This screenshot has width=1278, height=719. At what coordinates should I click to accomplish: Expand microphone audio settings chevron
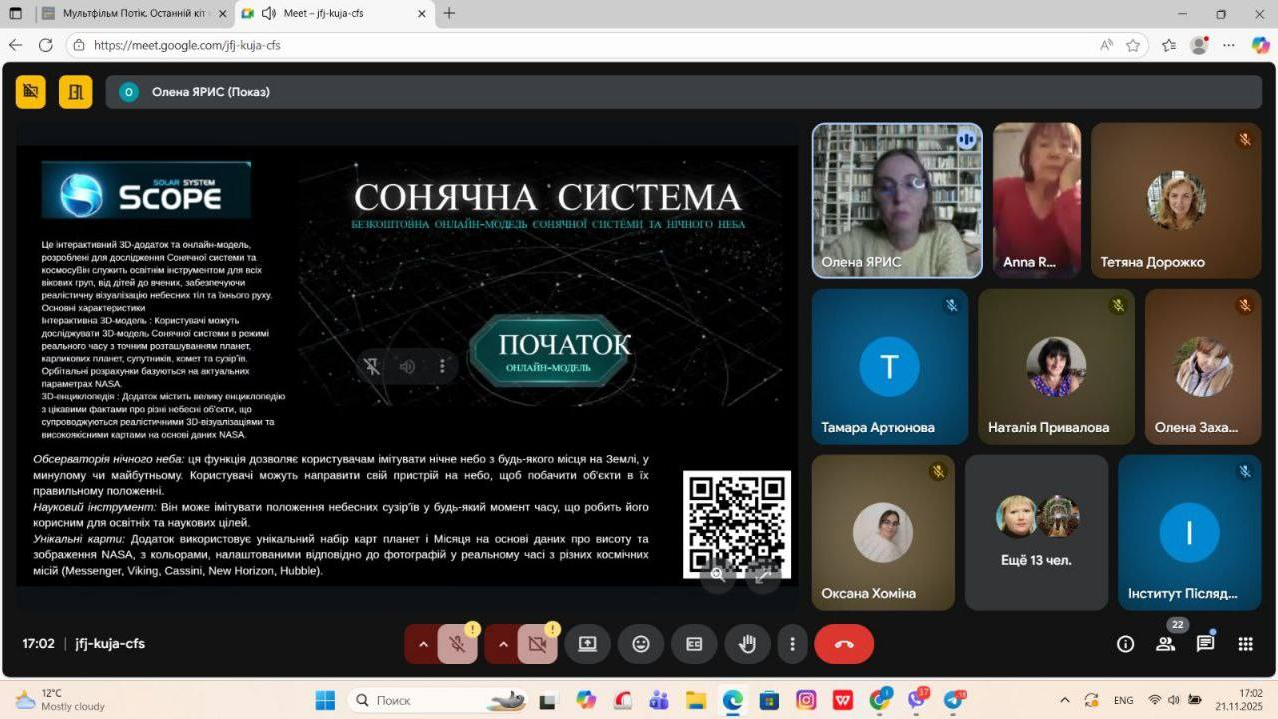423,645
